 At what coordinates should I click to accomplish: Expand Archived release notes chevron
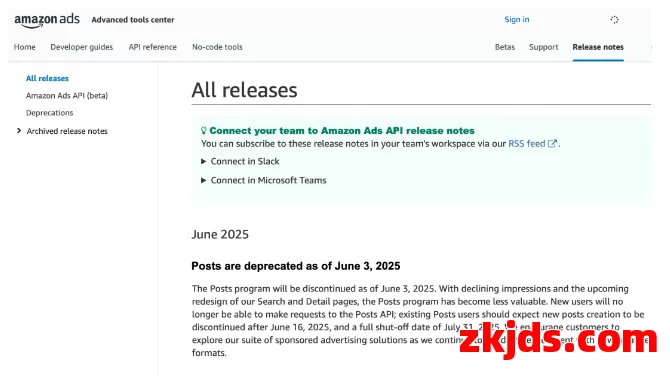coord(19,131)
